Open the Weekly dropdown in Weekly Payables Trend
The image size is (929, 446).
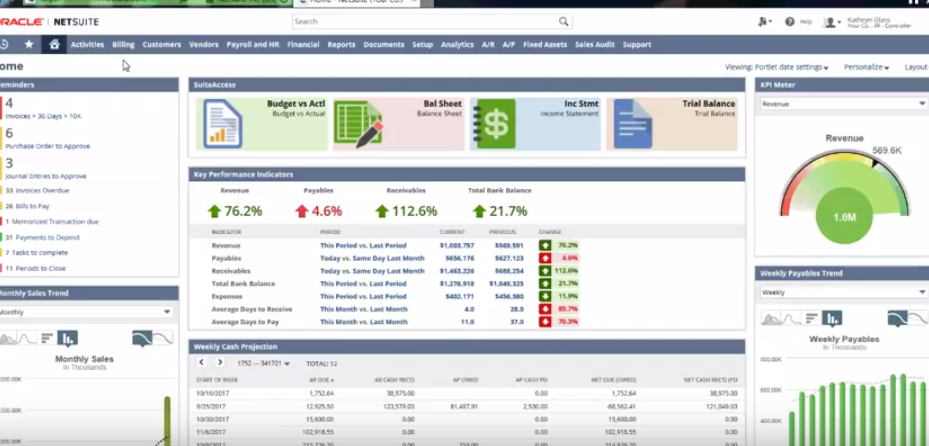843,292
